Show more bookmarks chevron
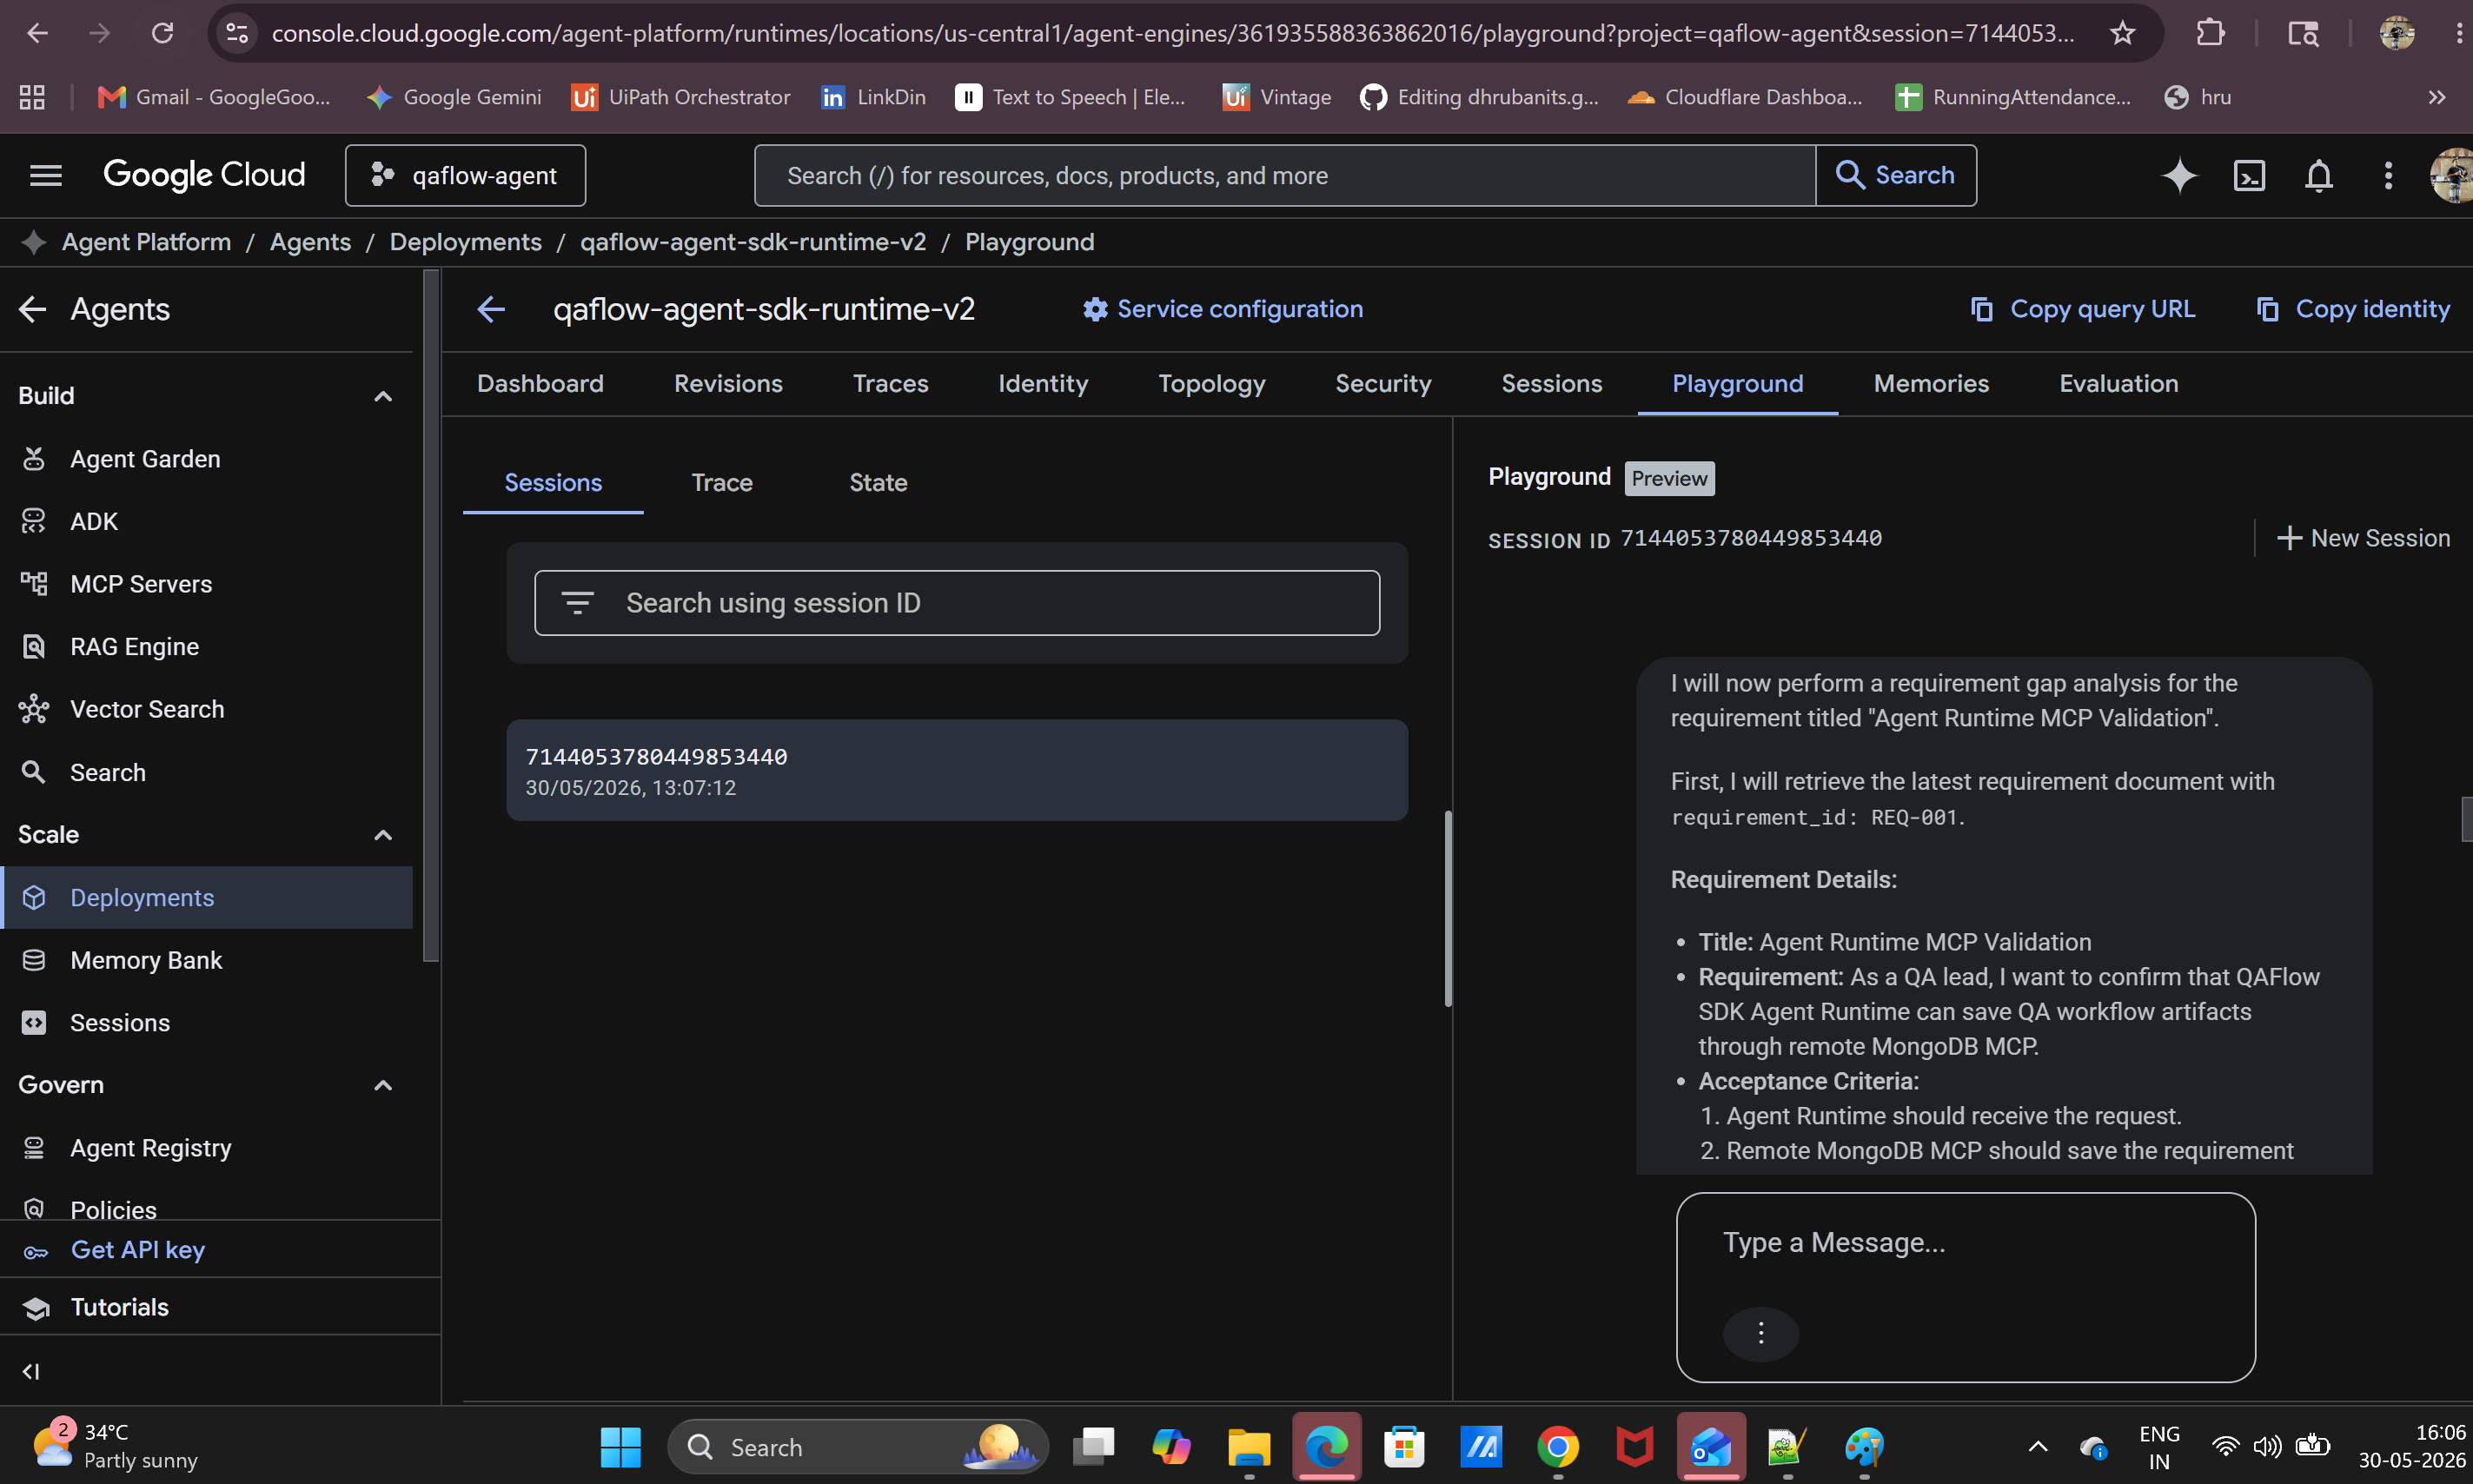2473x1484 pixels. tap(2437, 97)
